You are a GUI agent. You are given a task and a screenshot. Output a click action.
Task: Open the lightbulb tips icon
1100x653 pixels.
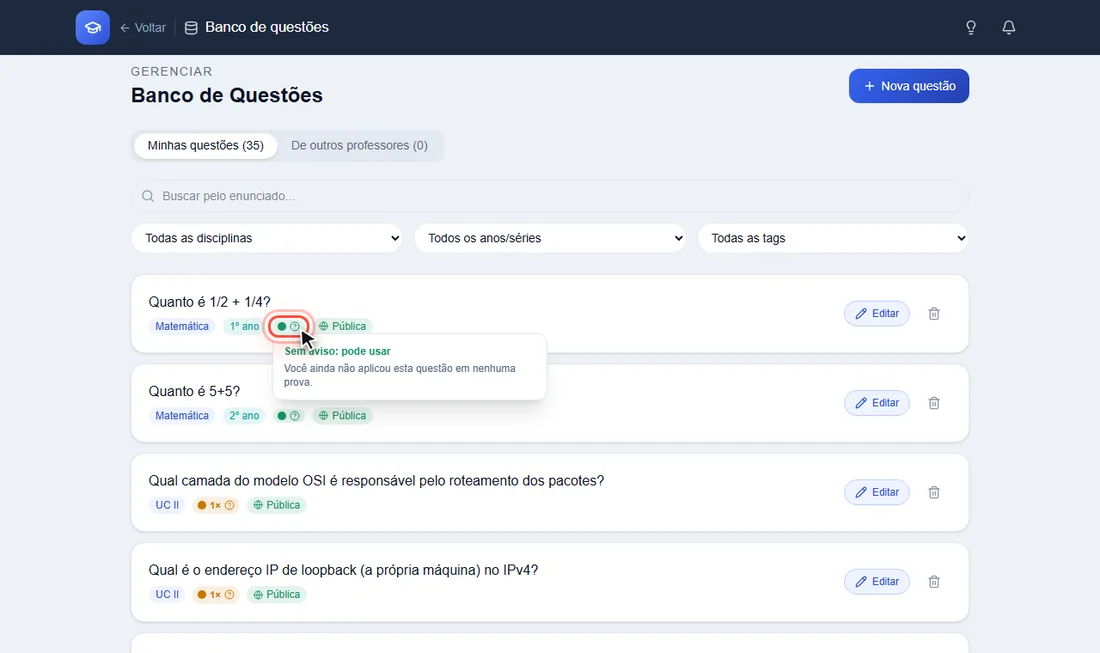pyautogui.click(x=971, y=27)
